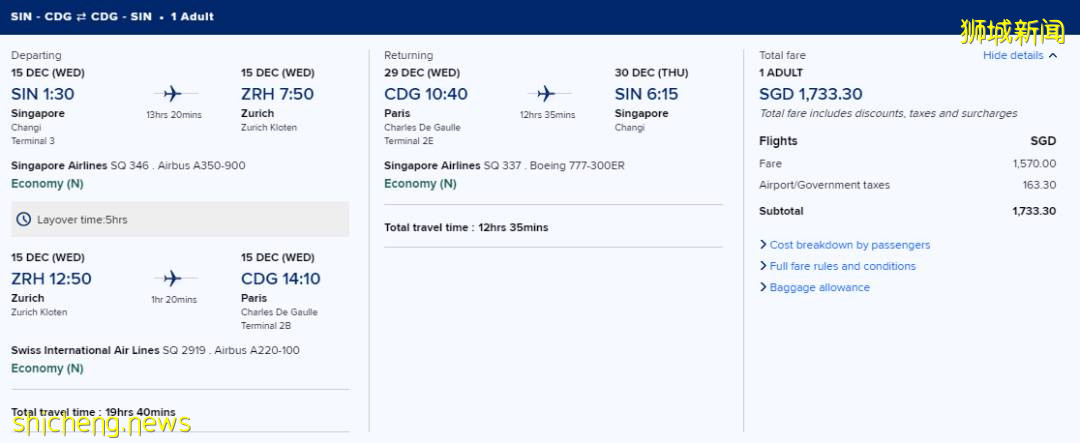Click the SGD 1,733.30 total fare amount
Screen dimensions: 1080x443
[x=811, y=94]
